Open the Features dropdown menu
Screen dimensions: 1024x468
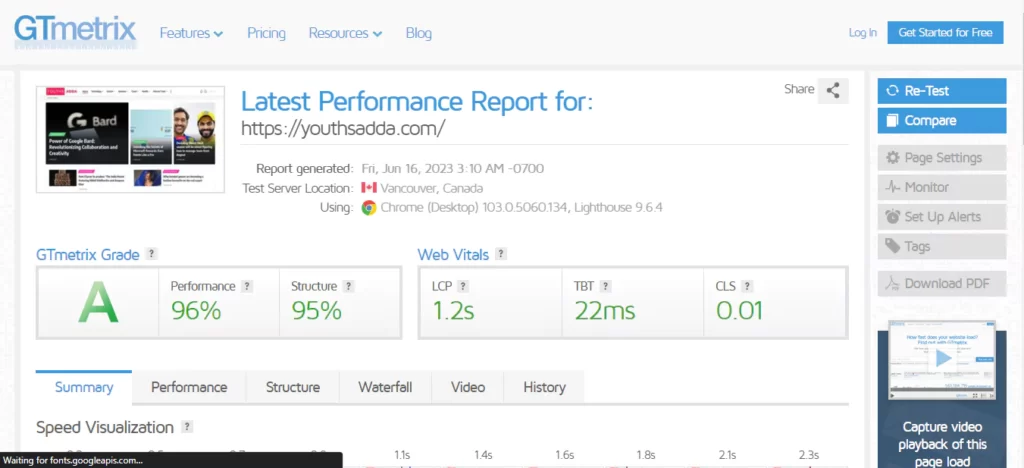click(x=191, y=33)
